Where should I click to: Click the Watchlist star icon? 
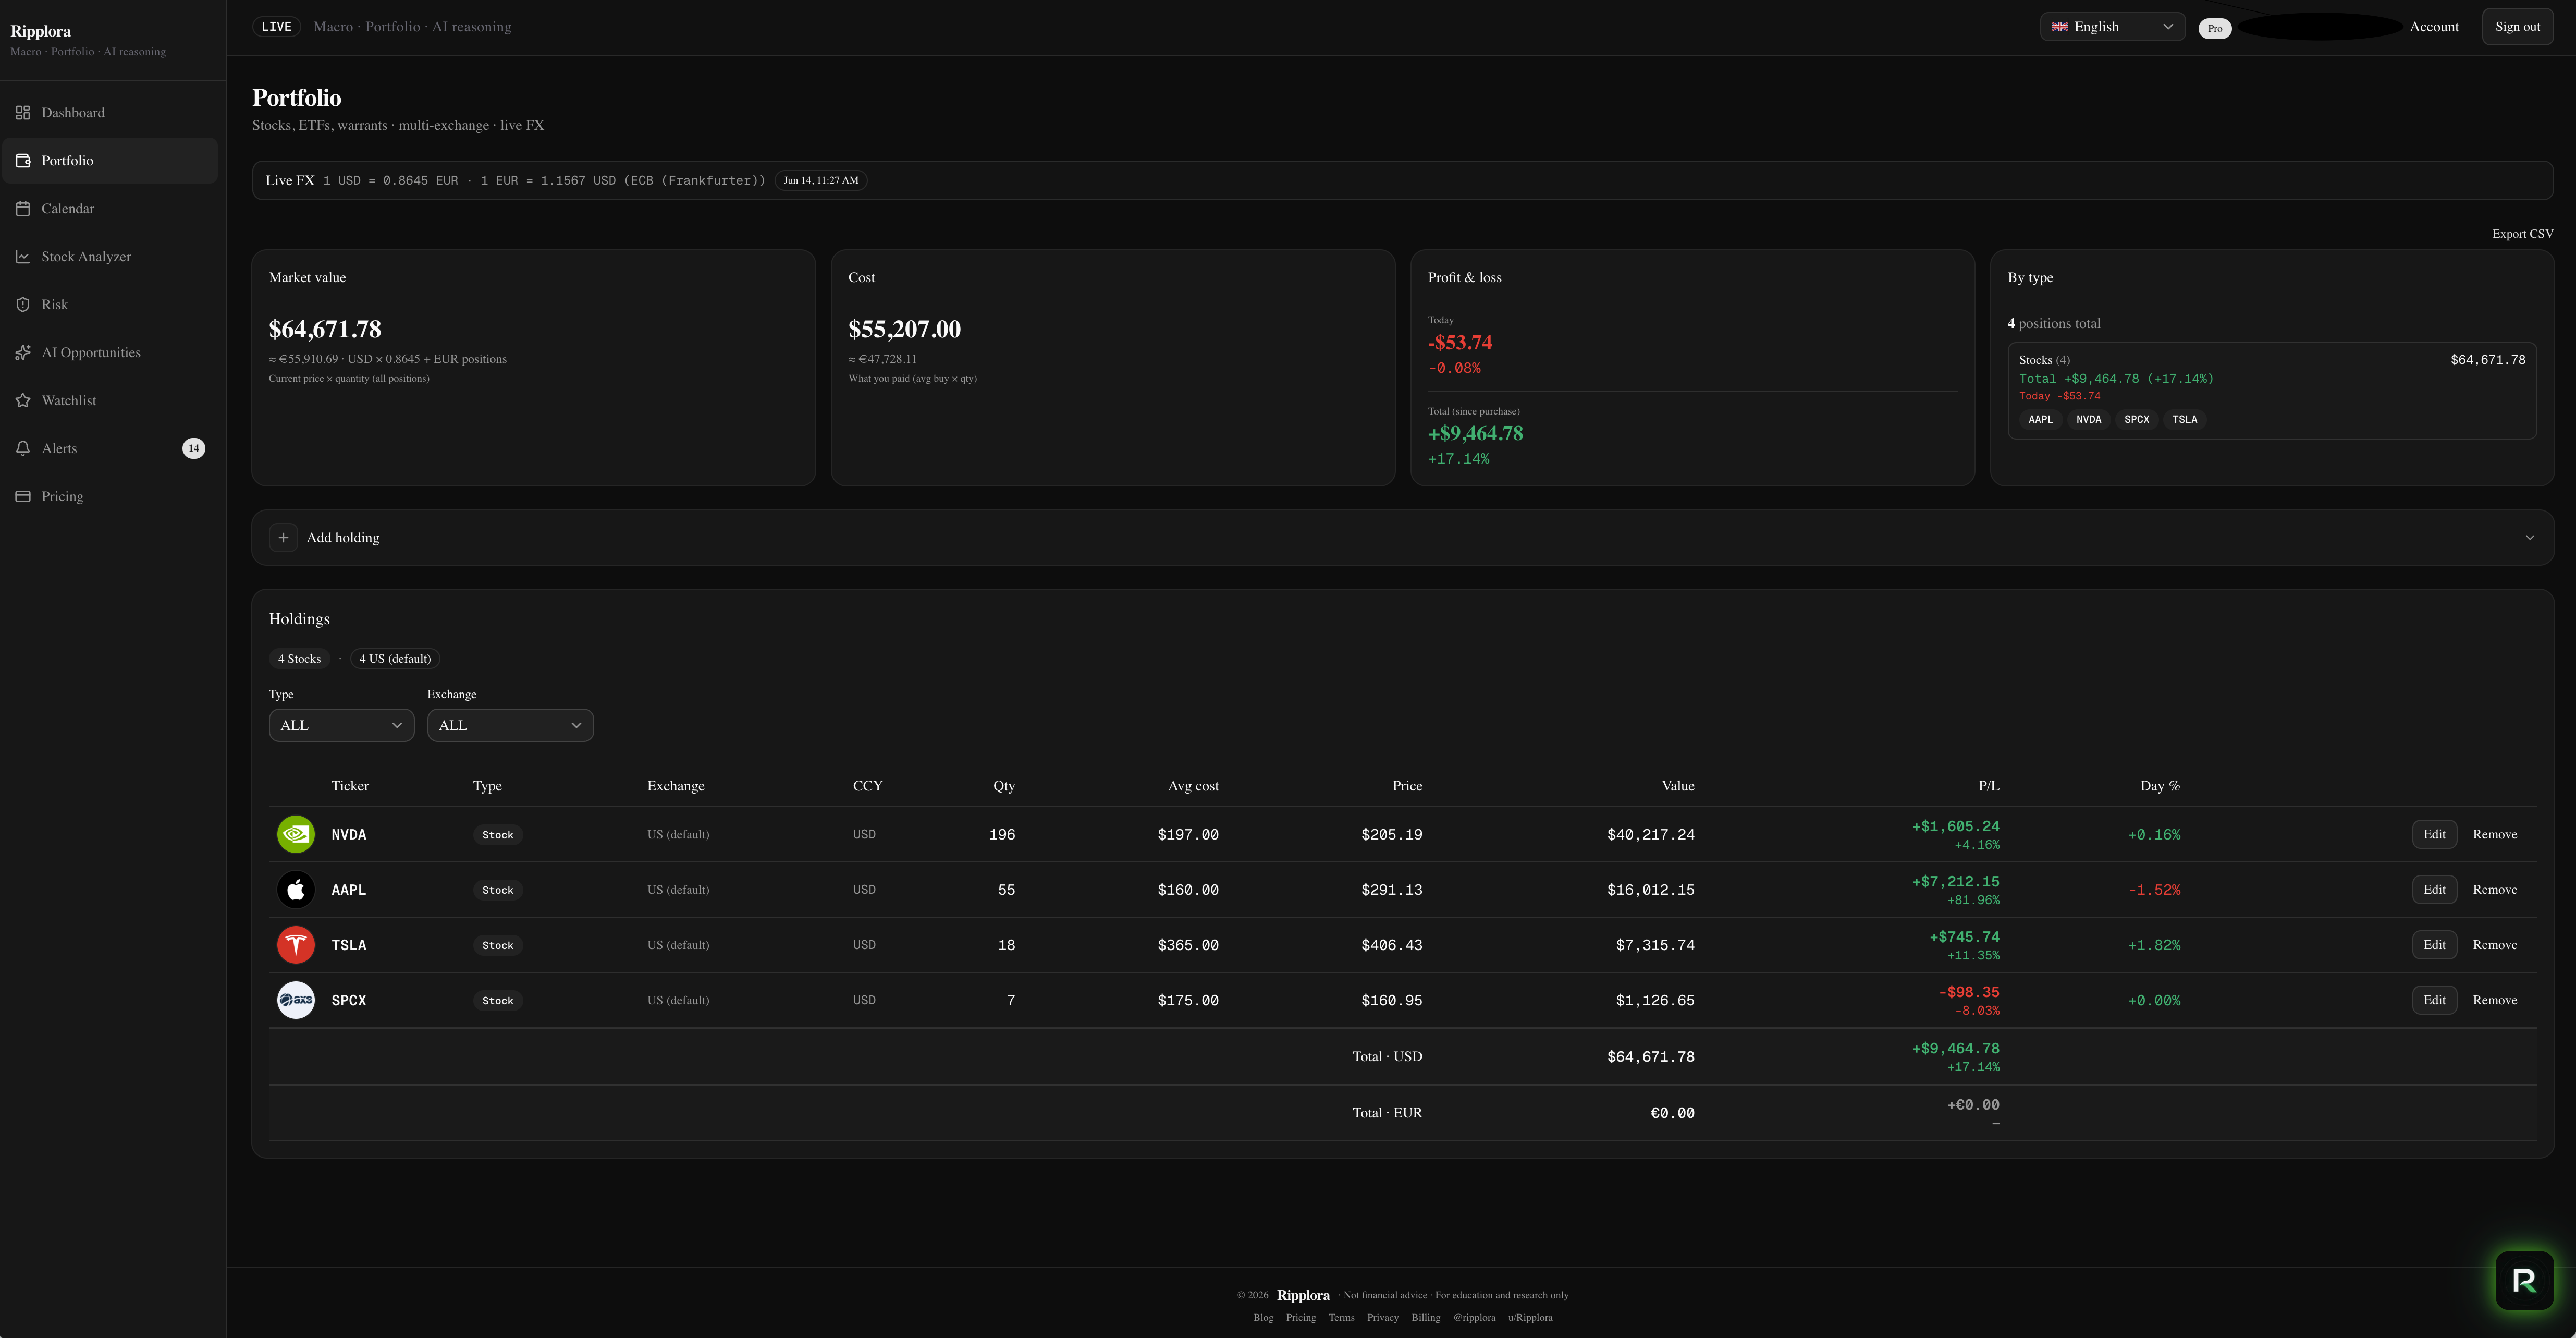[x=23, y=401]
